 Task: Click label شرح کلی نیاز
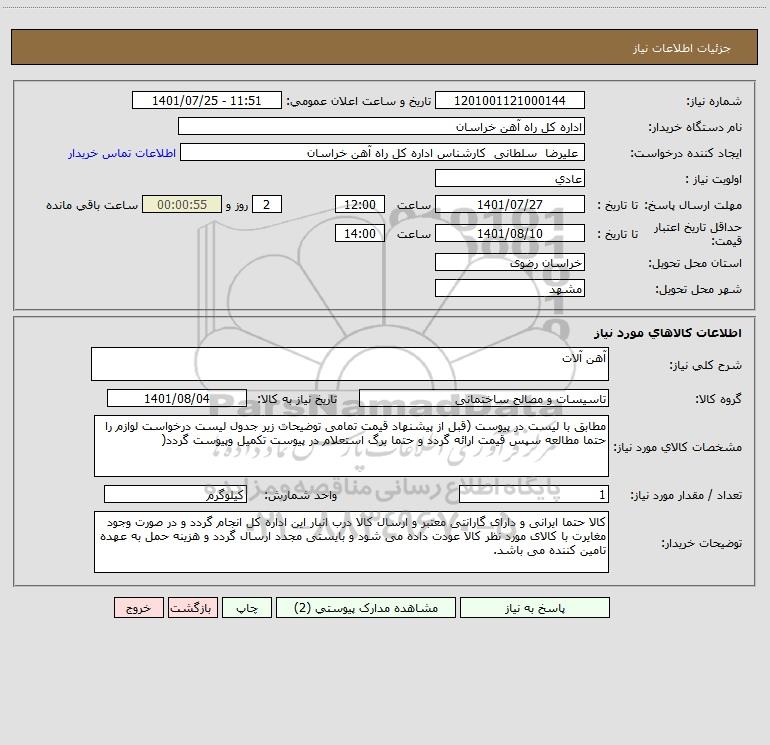706,365
